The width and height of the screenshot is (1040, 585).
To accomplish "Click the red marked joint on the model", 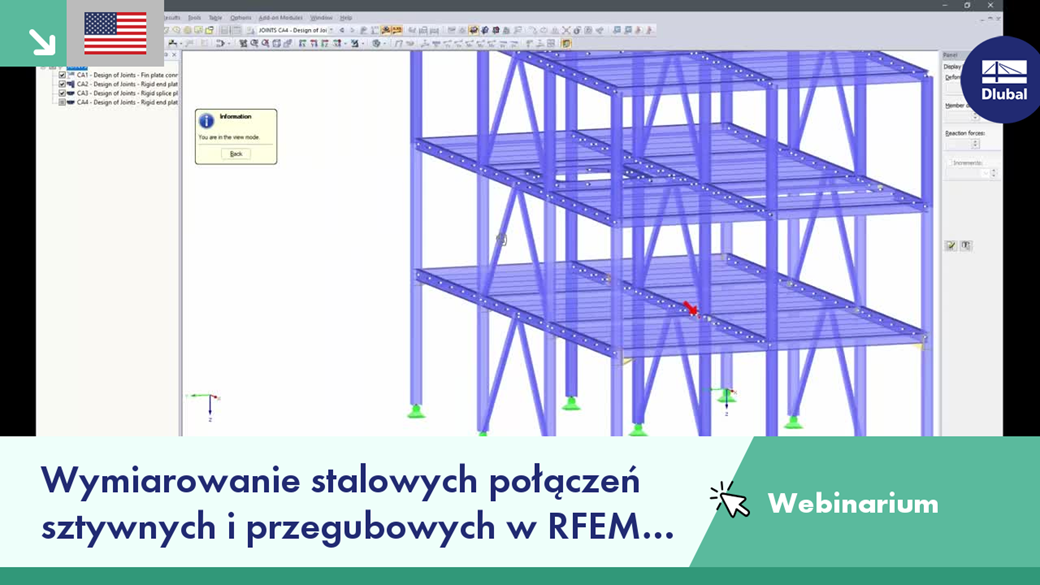I will coord(691,309).
